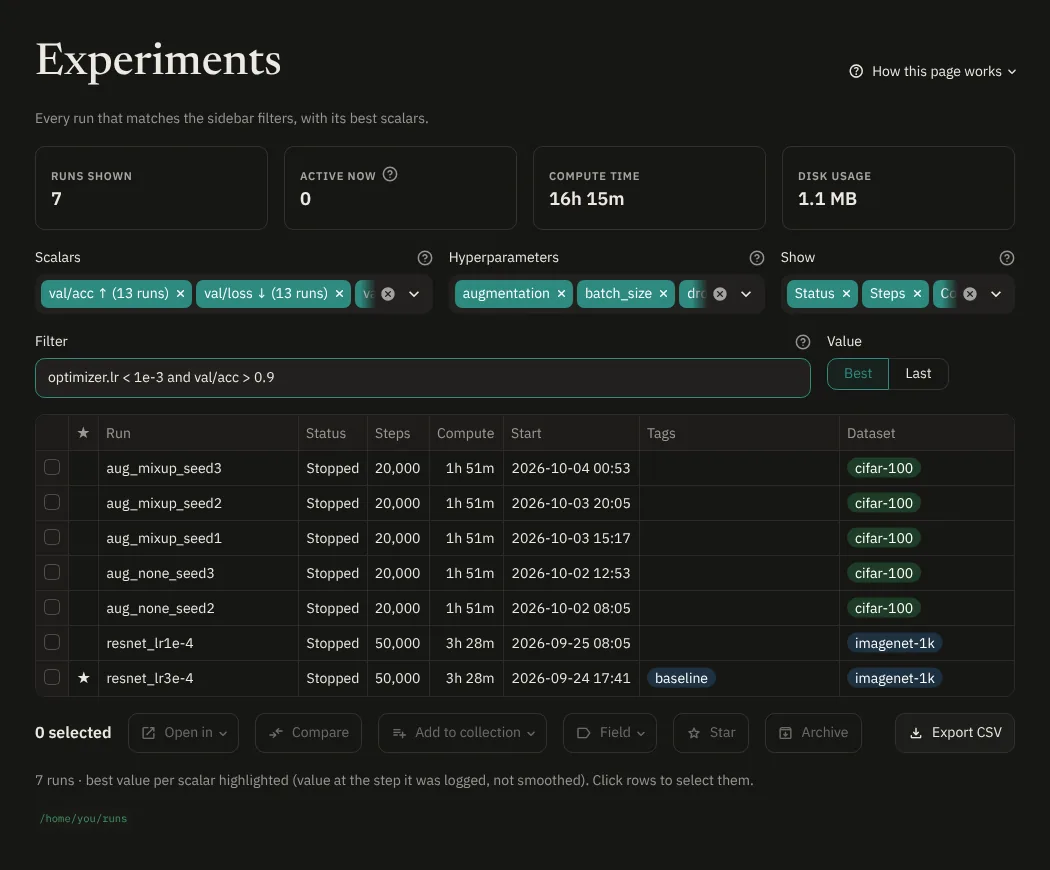Remove the batch_size hyperparameter chip
1050x870 pixels.
pos(663,294)
